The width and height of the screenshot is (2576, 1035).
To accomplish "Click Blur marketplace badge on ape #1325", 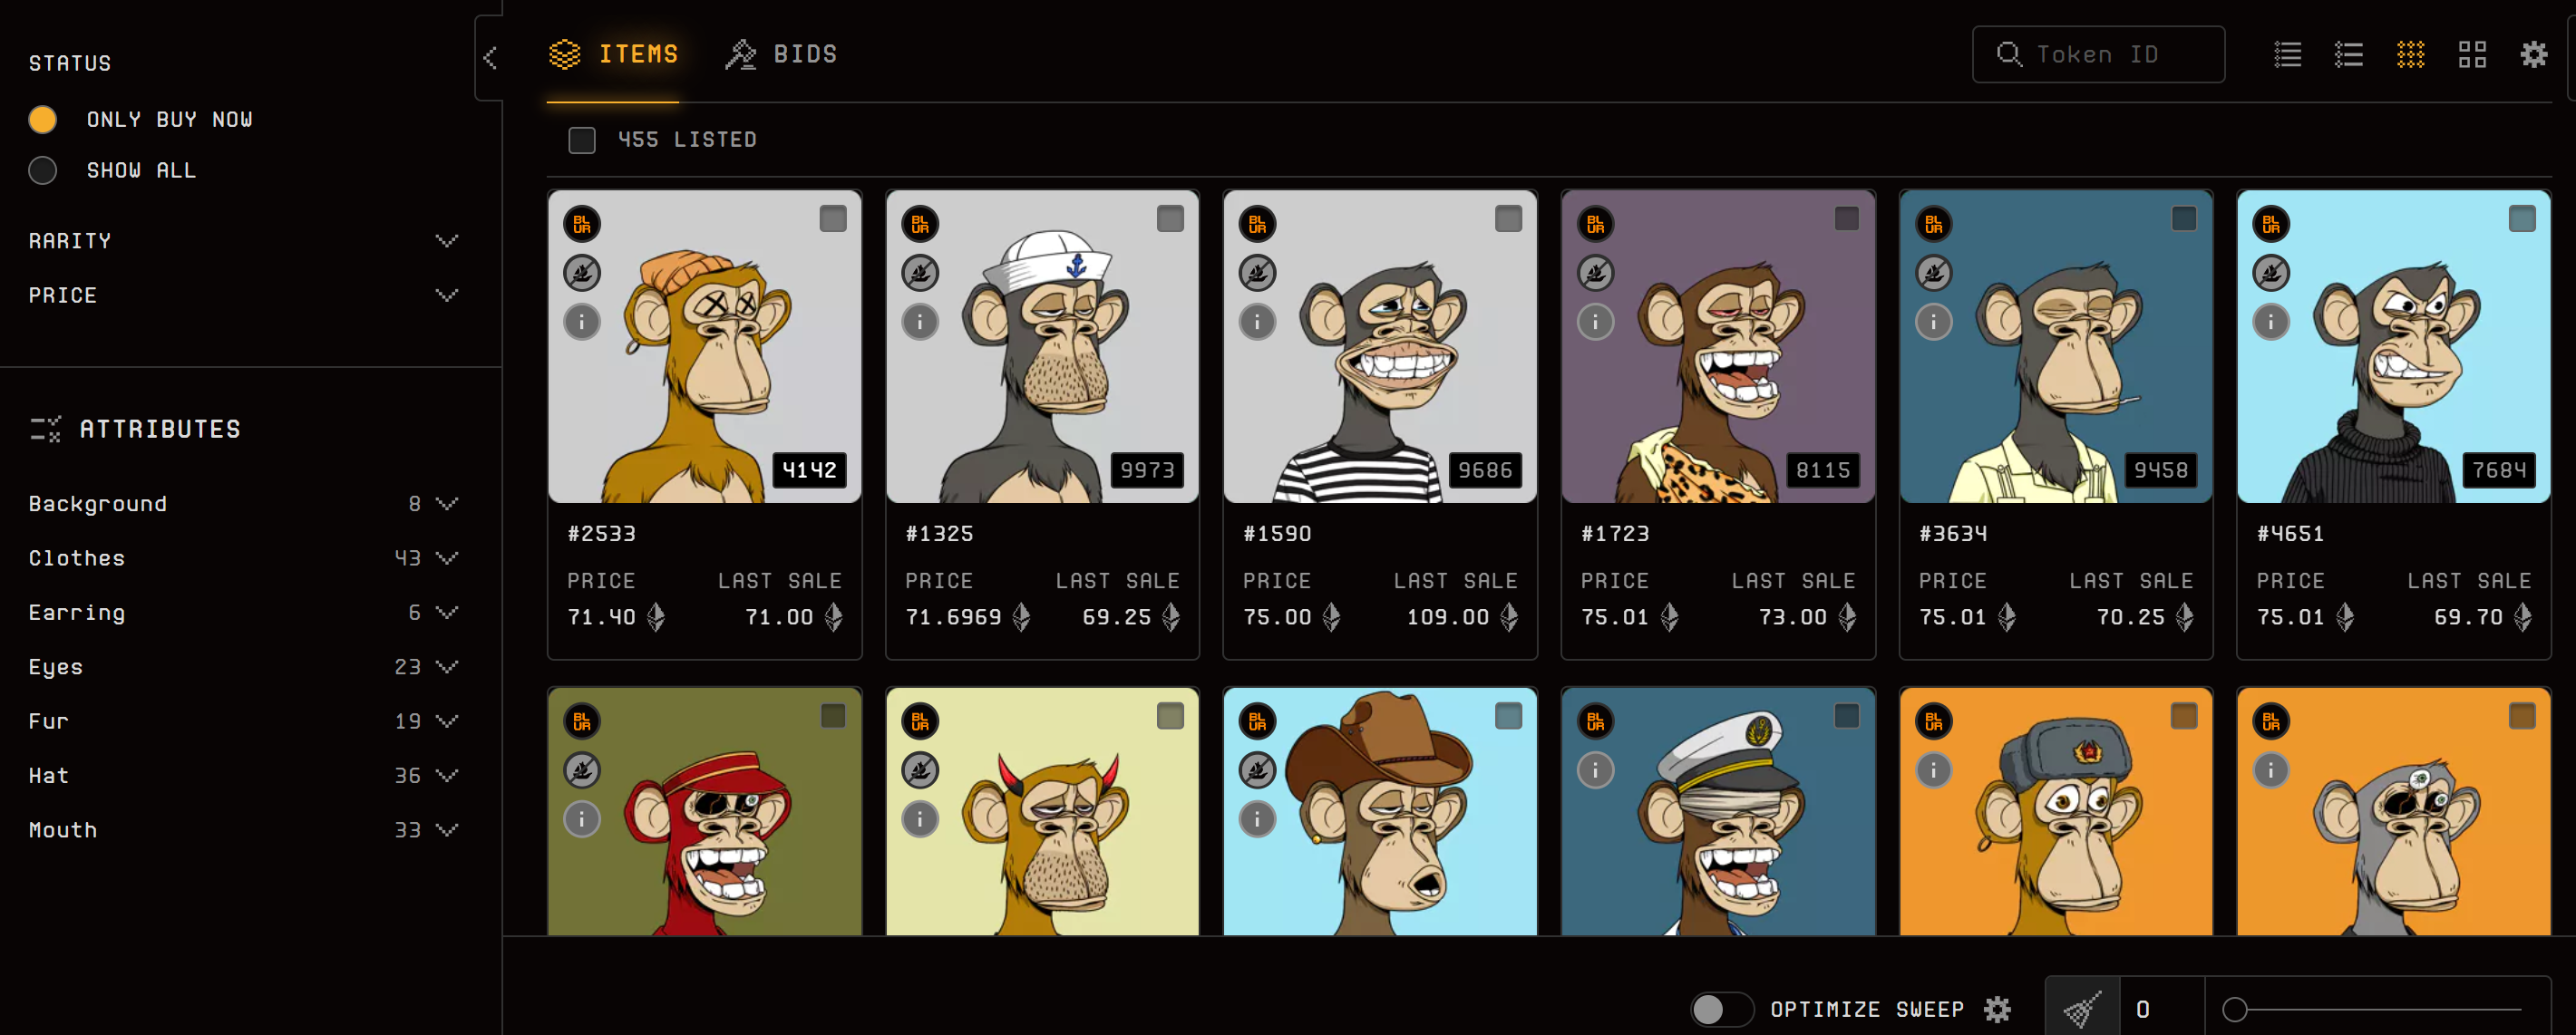I will tap(919, 224).
